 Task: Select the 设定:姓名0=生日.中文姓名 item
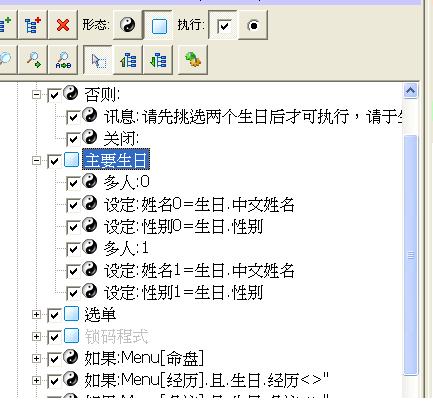tap(199, 205)
